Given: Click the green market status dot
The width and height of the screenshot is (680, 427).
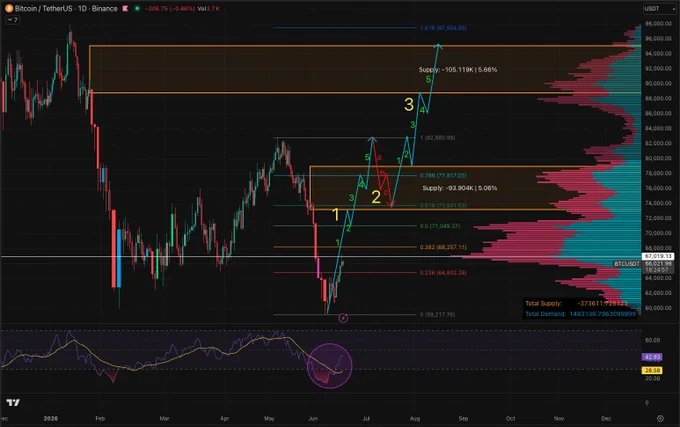Looking at the screenshot, I should pos(137,8).
